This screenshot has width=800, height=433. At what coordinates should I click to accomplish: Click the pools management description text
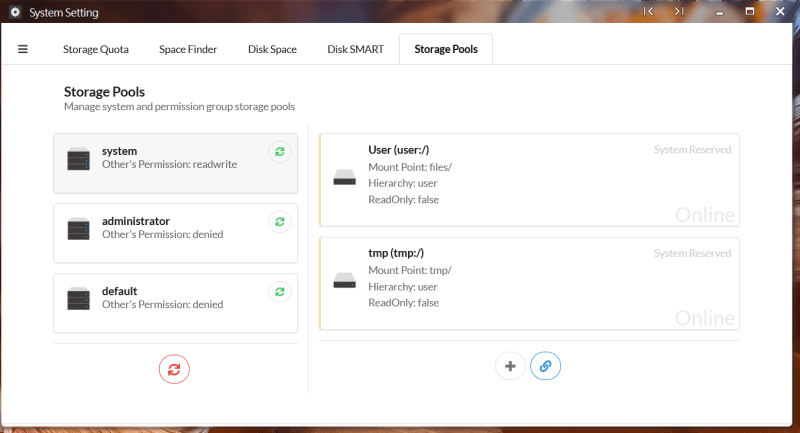click(179, 107)
